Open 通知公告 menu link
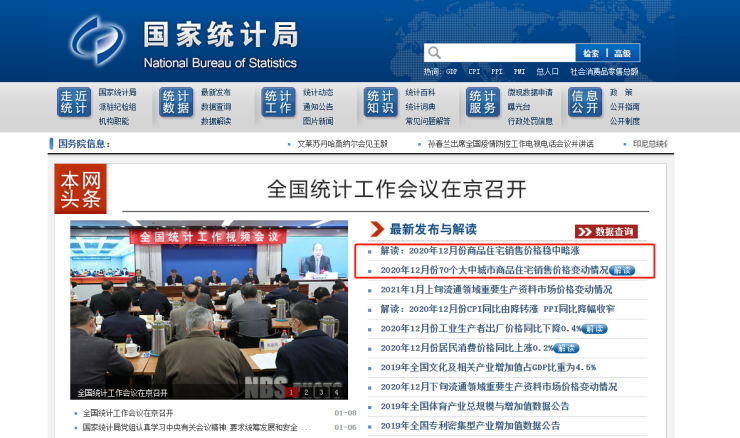740x438 pixels. click(x=318, y=107)
